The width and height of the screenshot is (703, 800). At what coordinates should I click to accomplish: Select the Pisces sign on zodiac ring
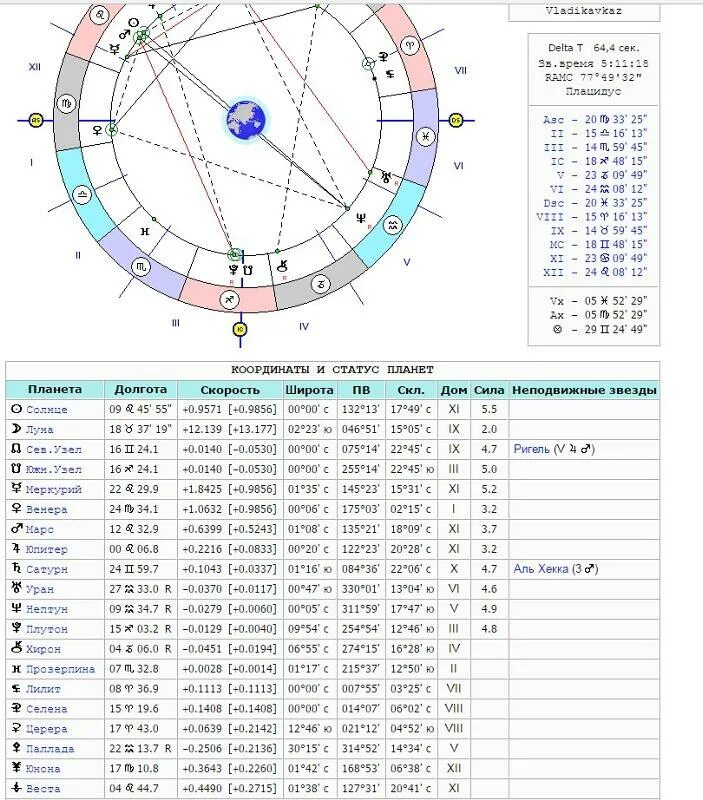click(425, 137)
